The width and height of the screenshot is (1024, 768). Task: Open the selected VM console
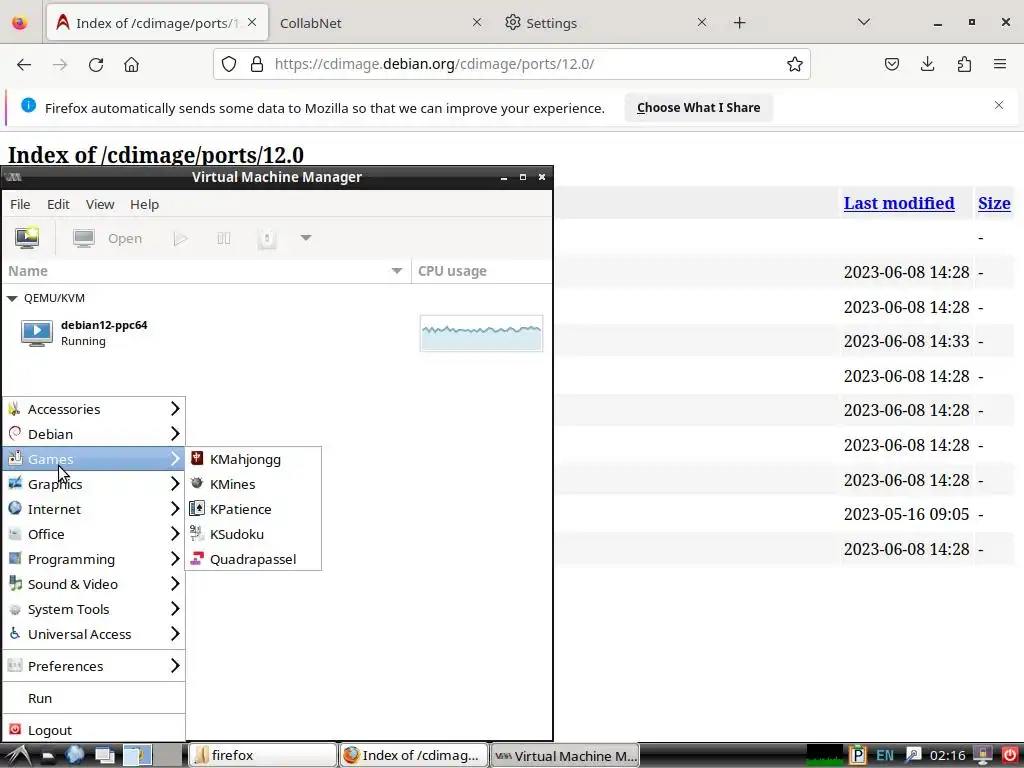coord(107,238)
